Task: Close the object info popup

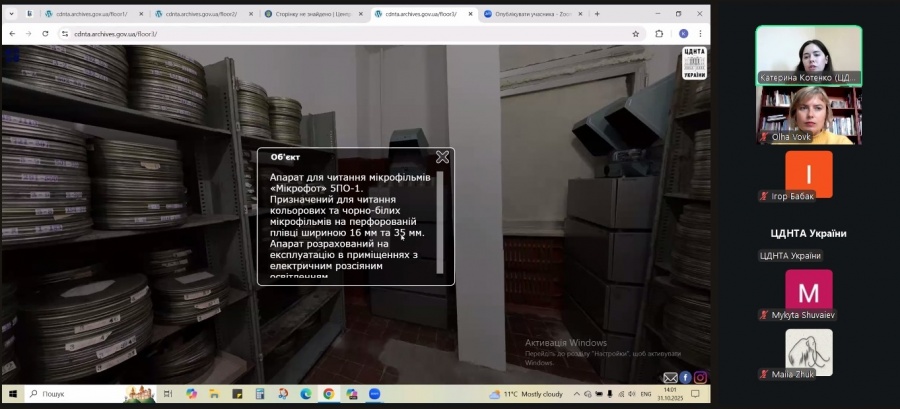Action: click(x=442, y=157)
